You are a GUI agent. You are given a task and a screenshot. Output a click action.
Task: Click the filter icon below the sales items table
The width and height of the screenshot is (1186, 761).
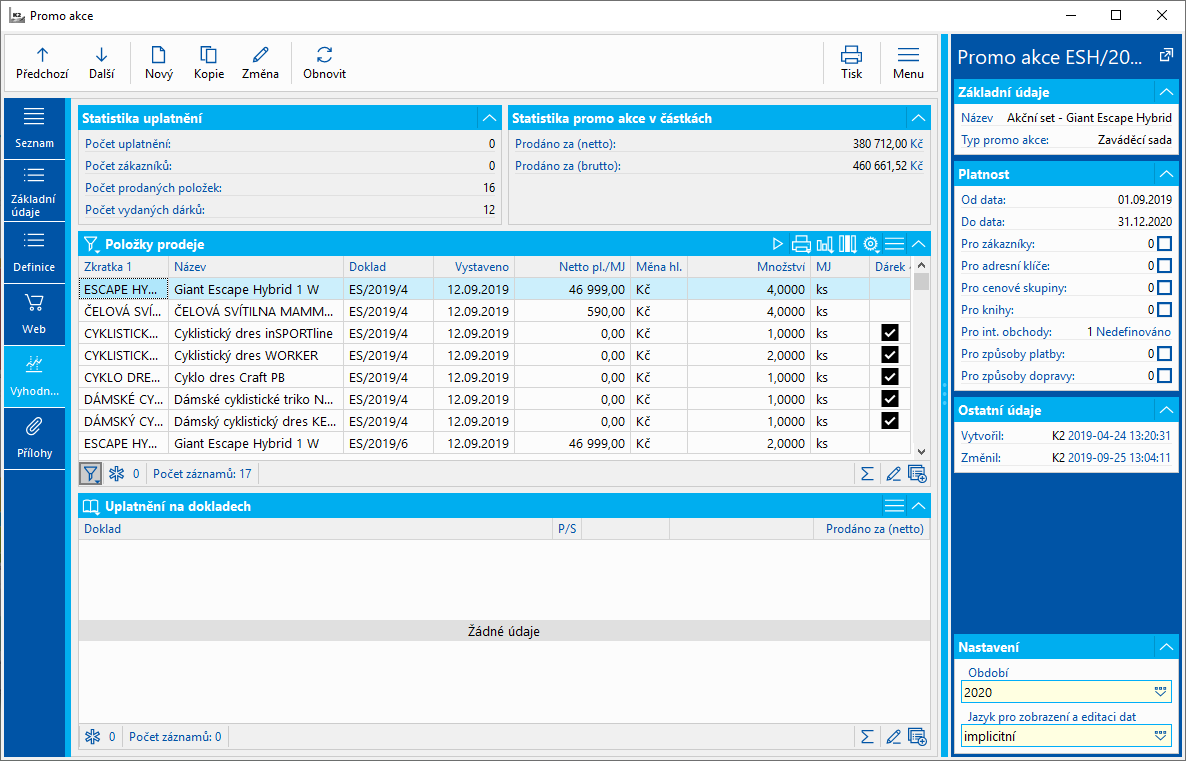click(x=91, y=473)
